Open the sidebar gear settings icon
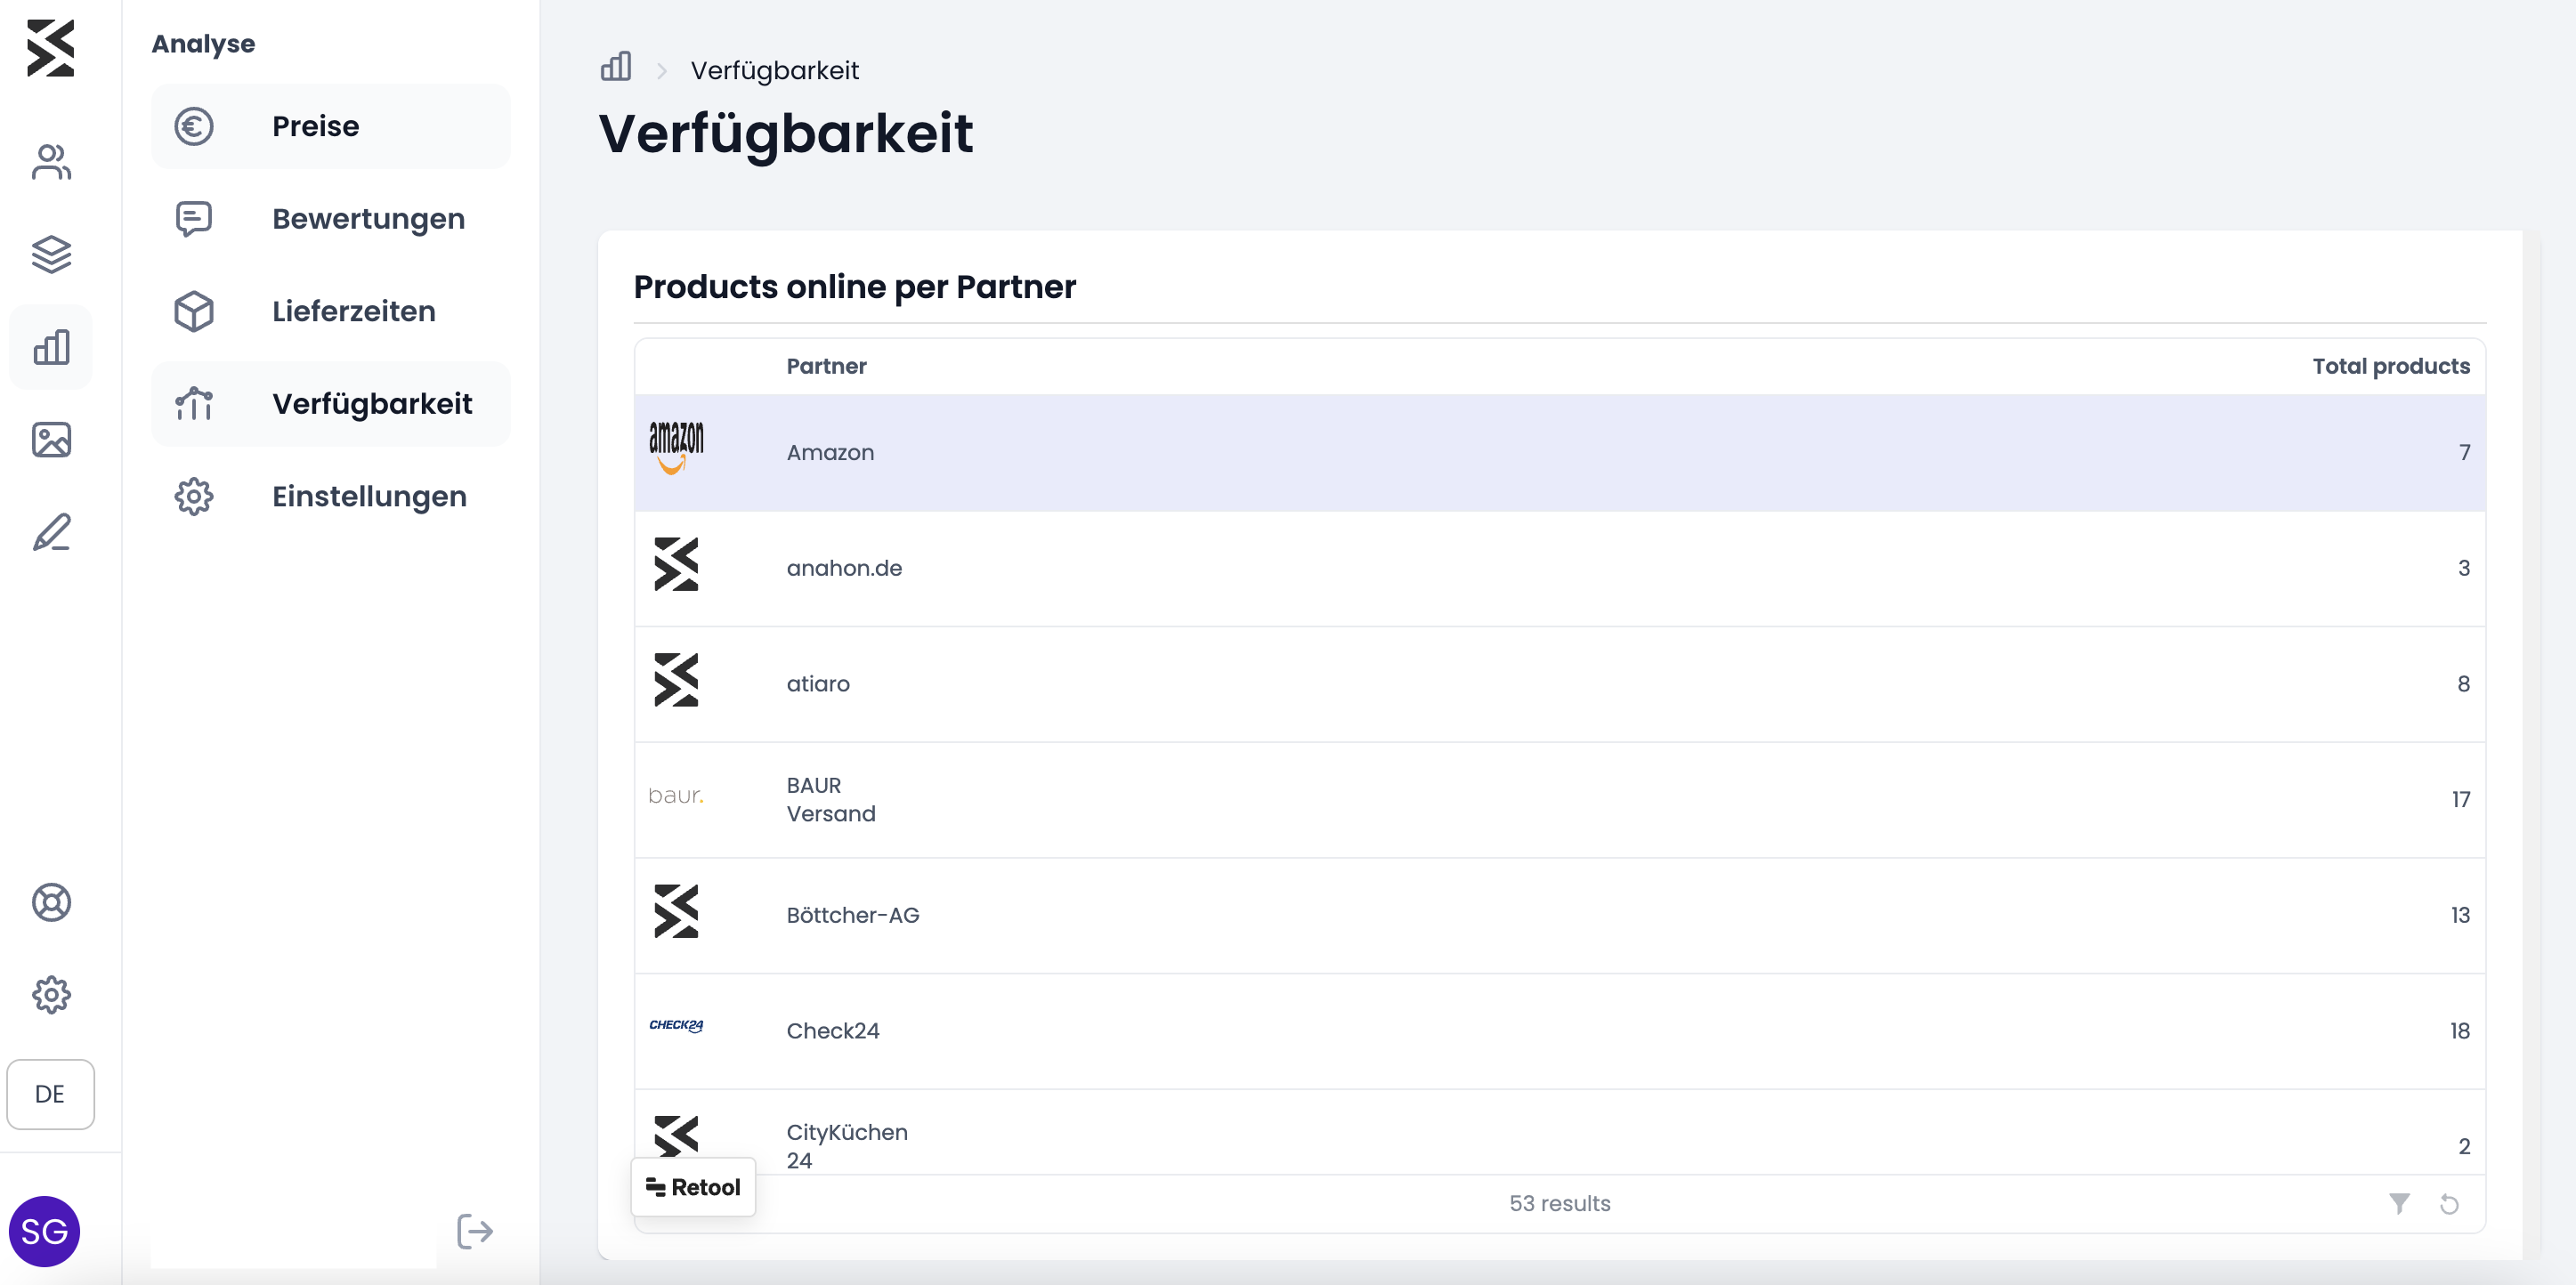Viewport: 2576px width, 1285px height. point(51,995)
